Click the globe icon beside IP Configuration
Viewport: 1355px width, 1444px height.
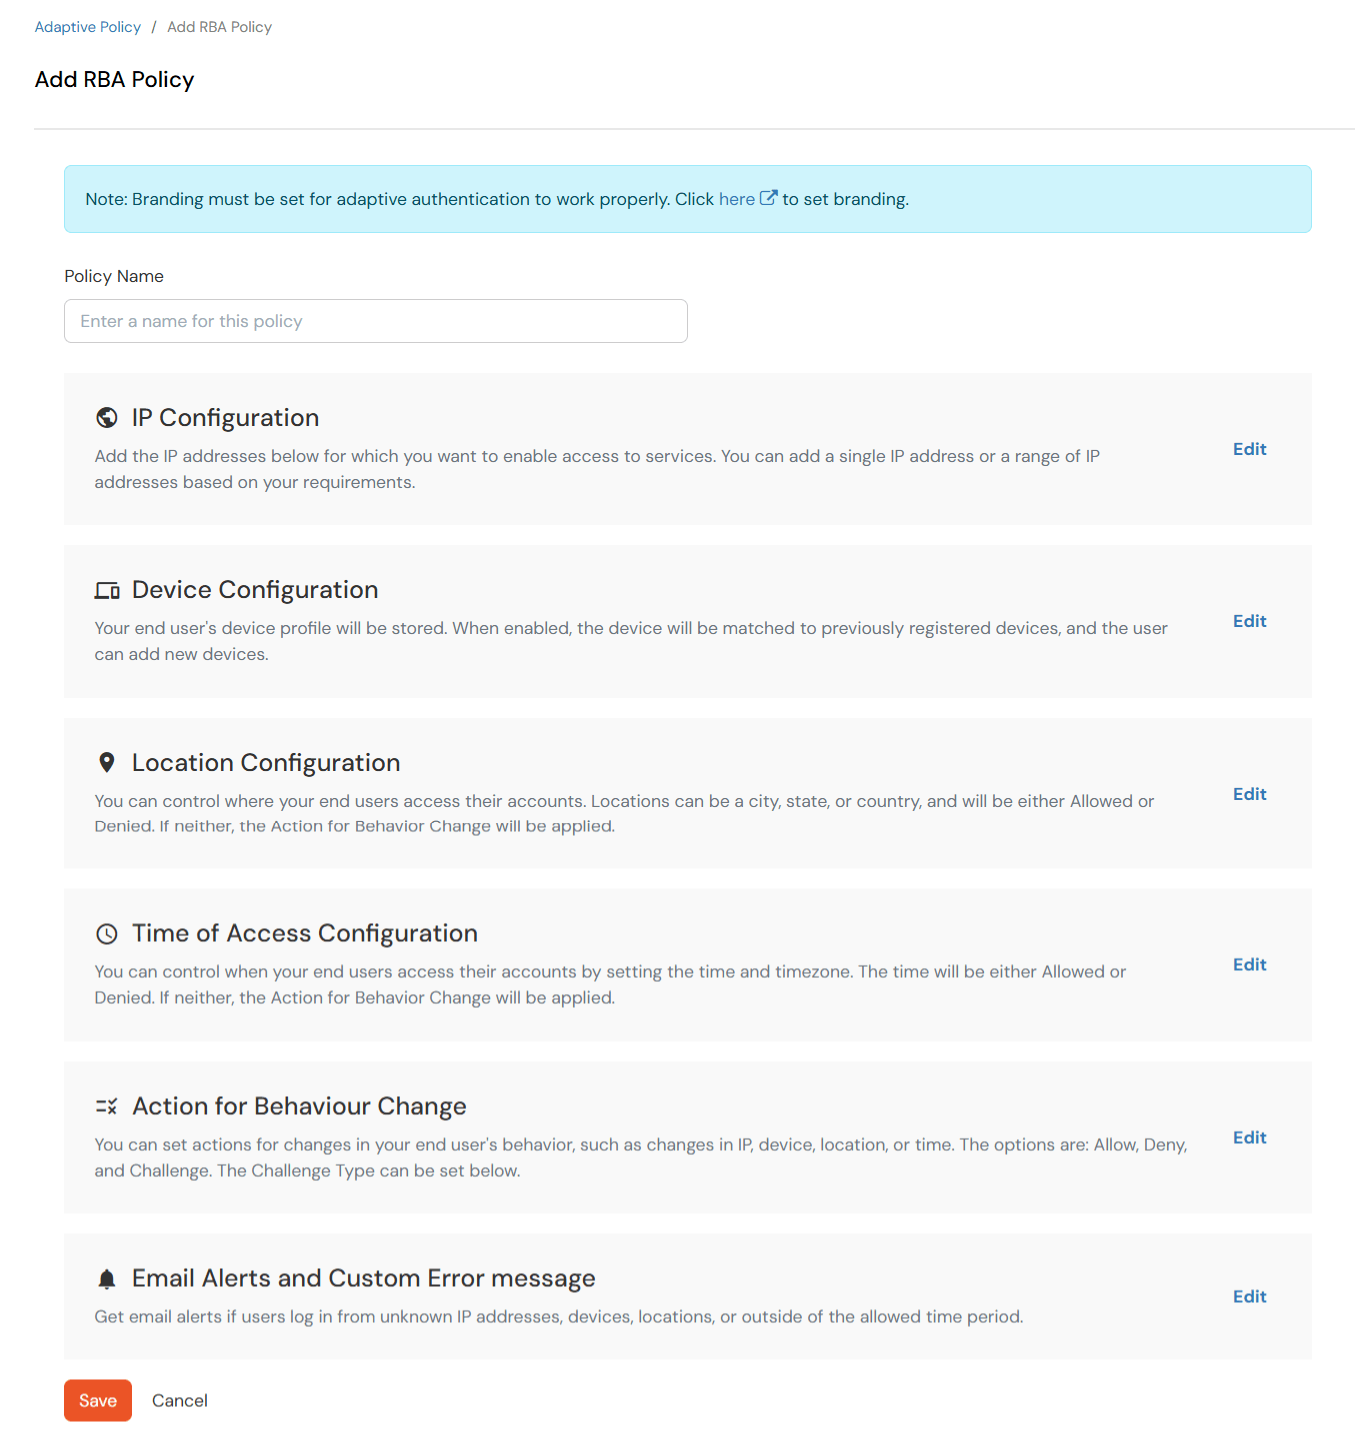[x=107, y=416]
